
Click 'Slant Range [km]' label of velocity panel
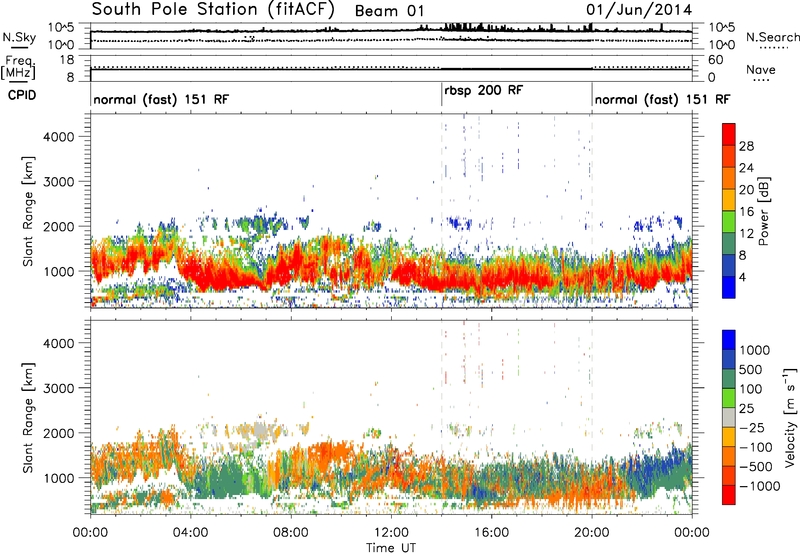click(28, 417)
